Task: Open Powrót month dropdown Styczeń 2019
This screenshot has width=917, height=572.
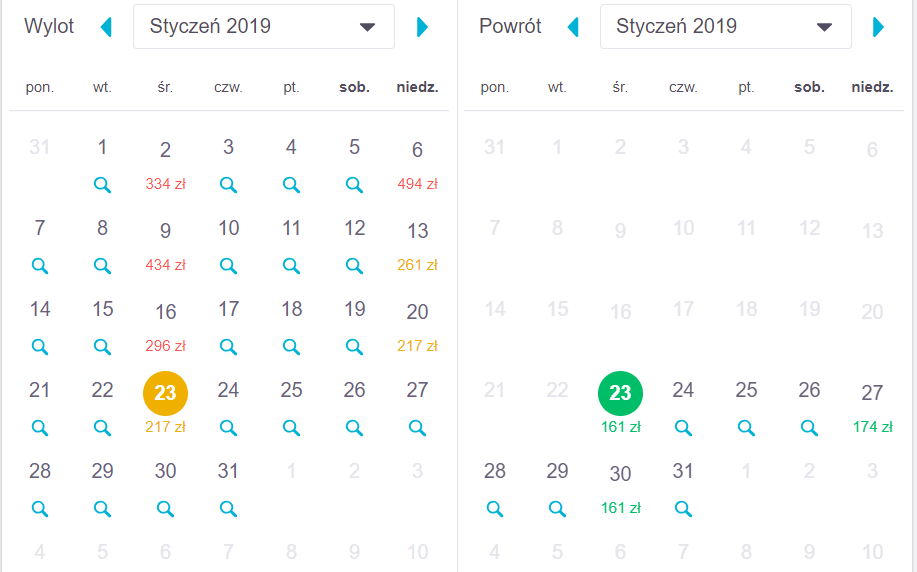Action: pyautogui.click(x=725, y=27)
